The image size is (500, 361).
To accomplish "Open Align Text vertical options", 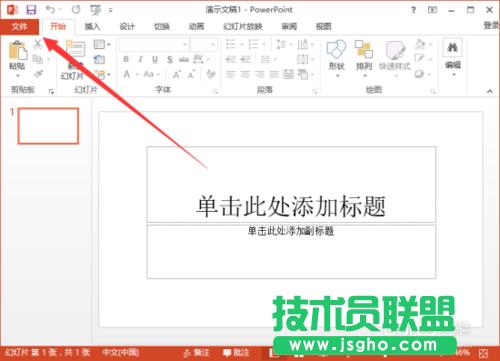I will (305, 59).
